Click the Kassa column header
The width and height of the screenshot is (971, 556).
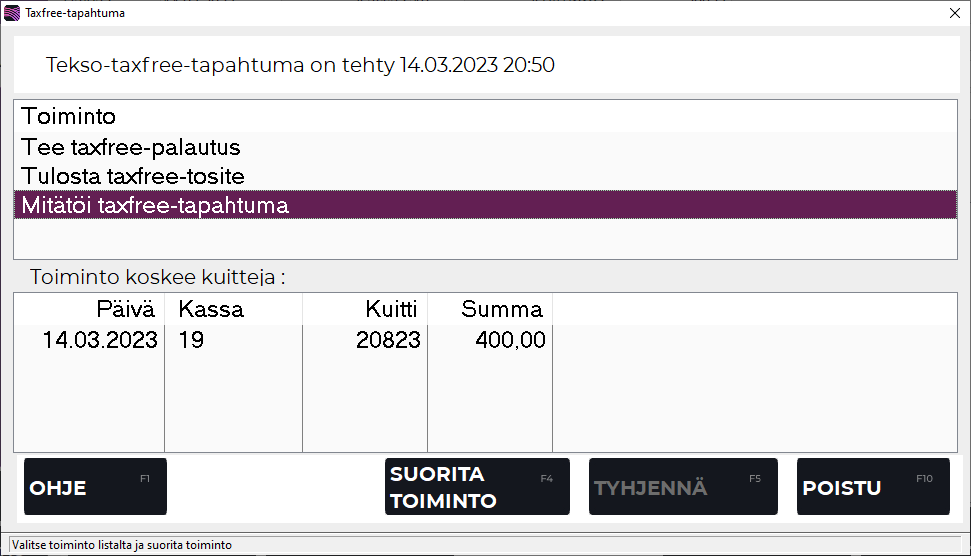click(x=211, y=309)
